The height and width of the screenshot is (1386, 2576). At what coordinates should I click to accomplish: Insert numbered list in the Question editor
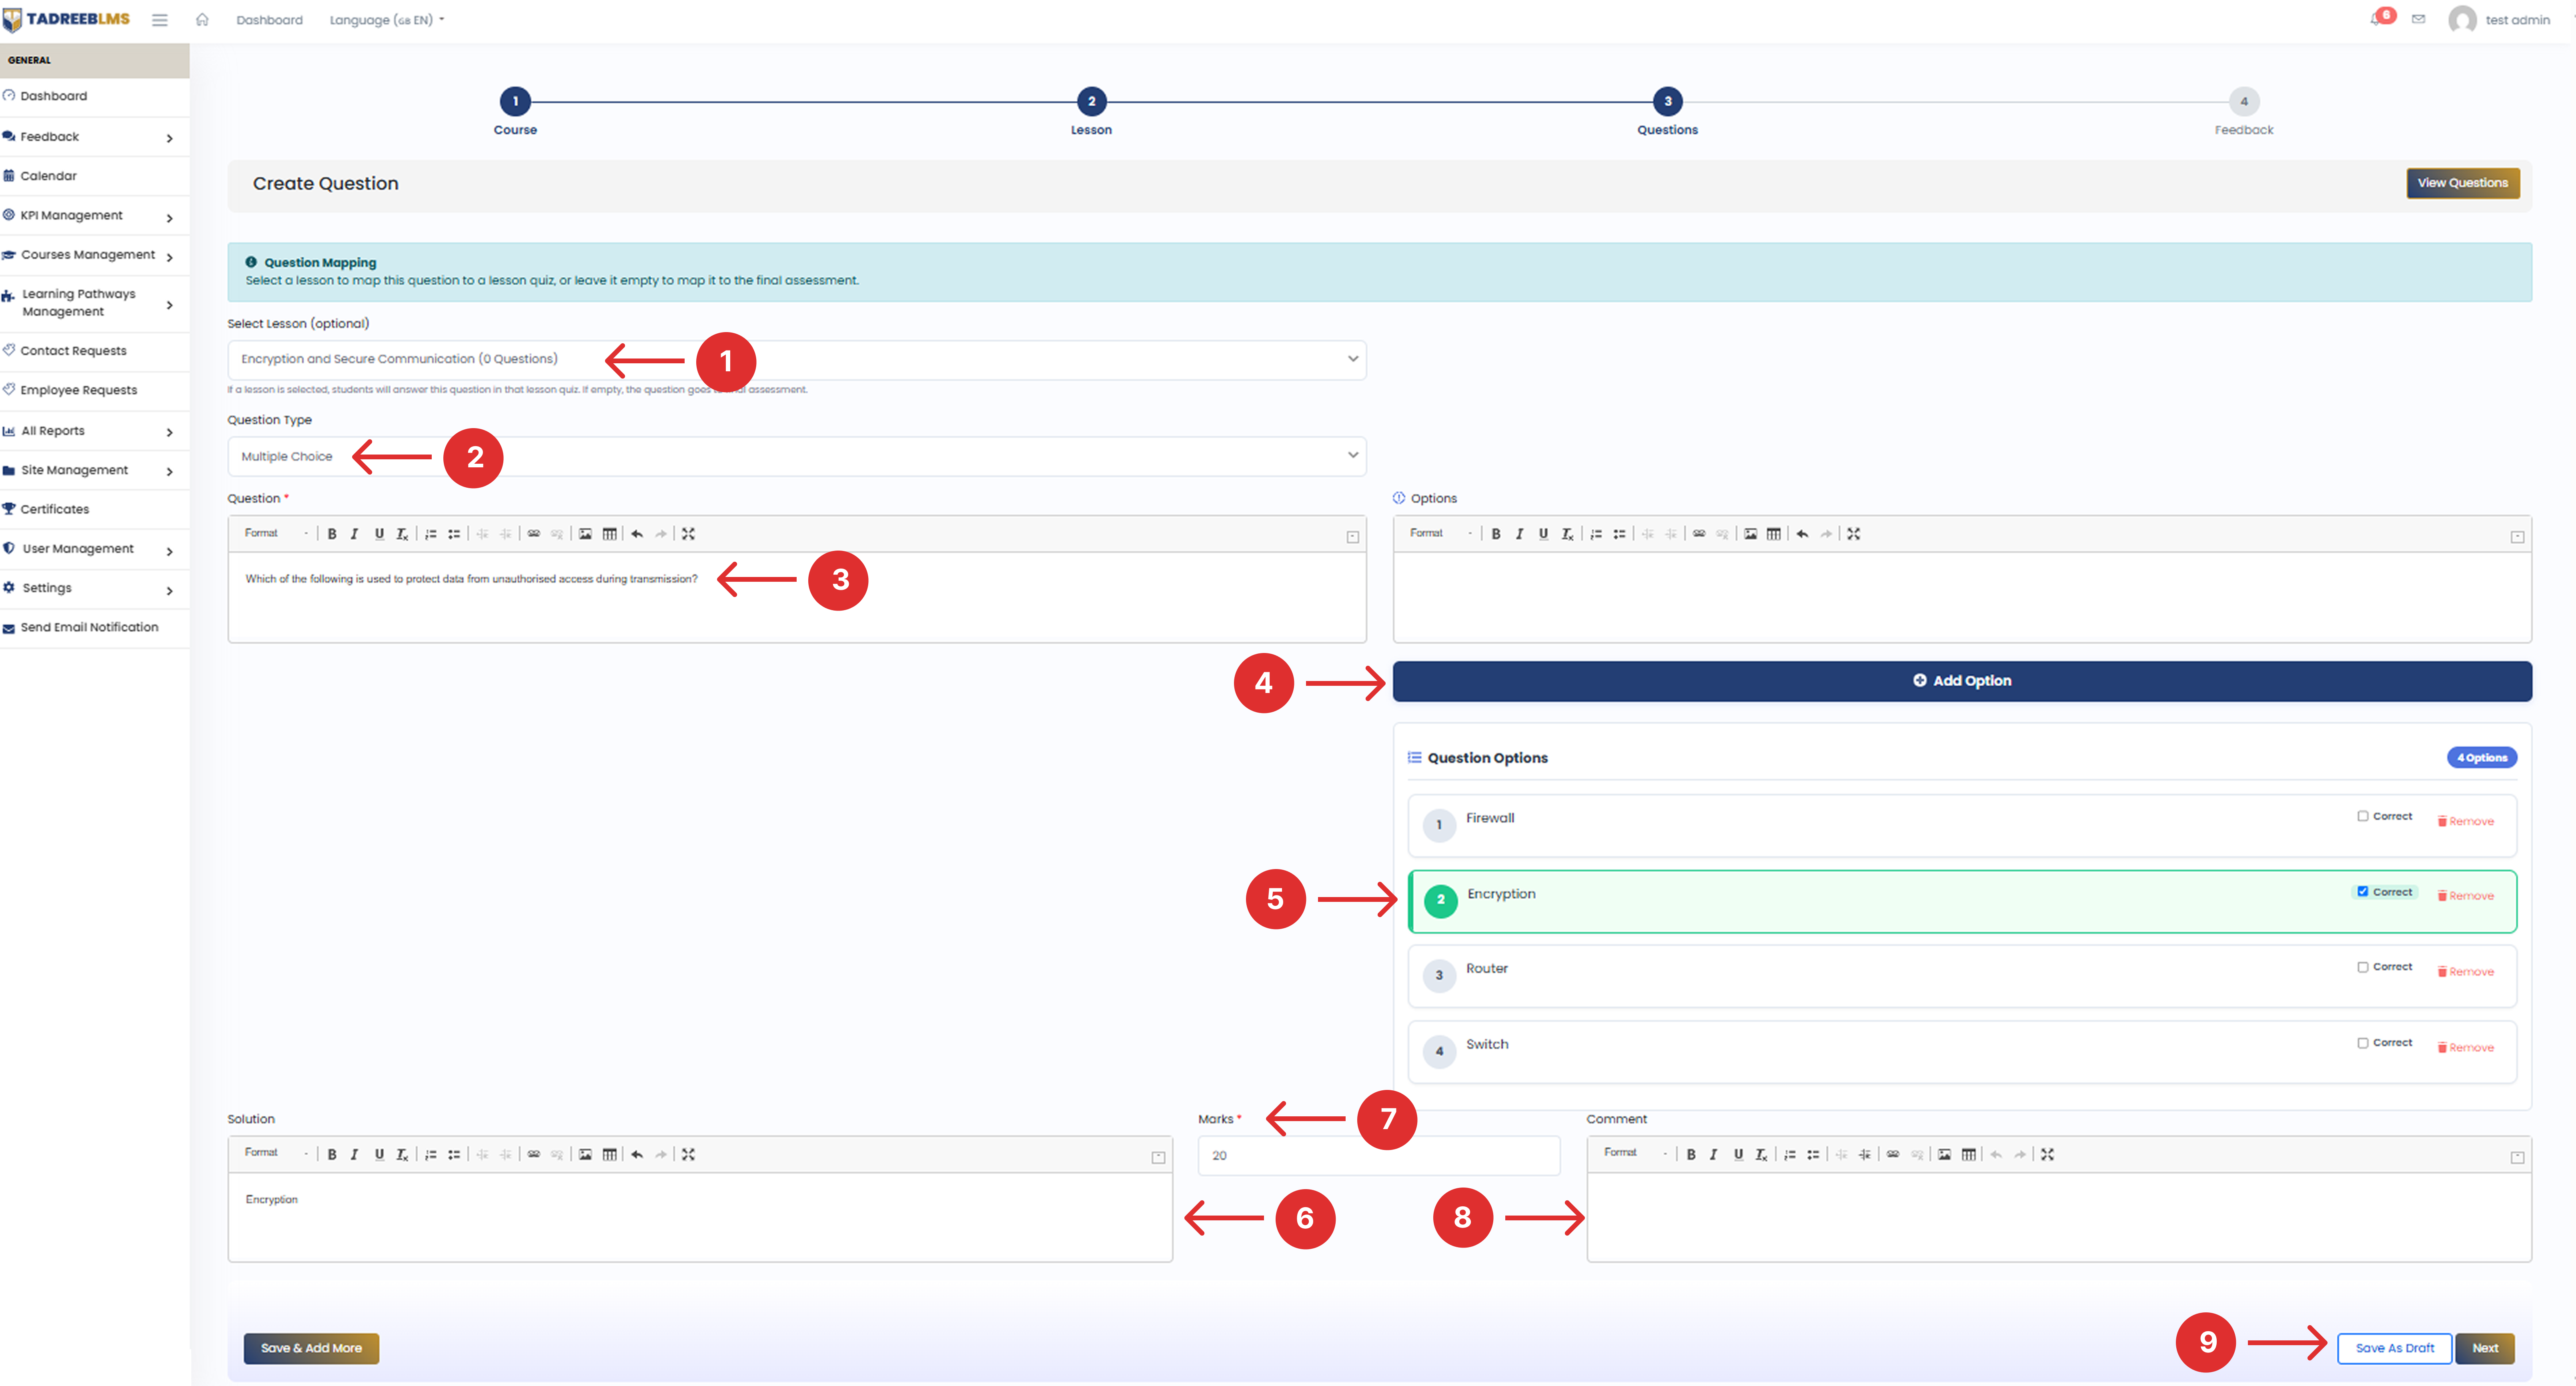pyautogui.click(x=431, y=534)
